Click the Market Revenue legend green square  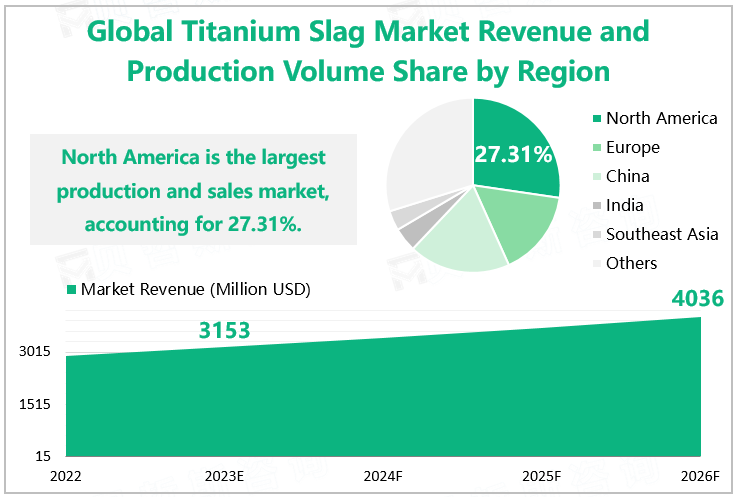71,290
